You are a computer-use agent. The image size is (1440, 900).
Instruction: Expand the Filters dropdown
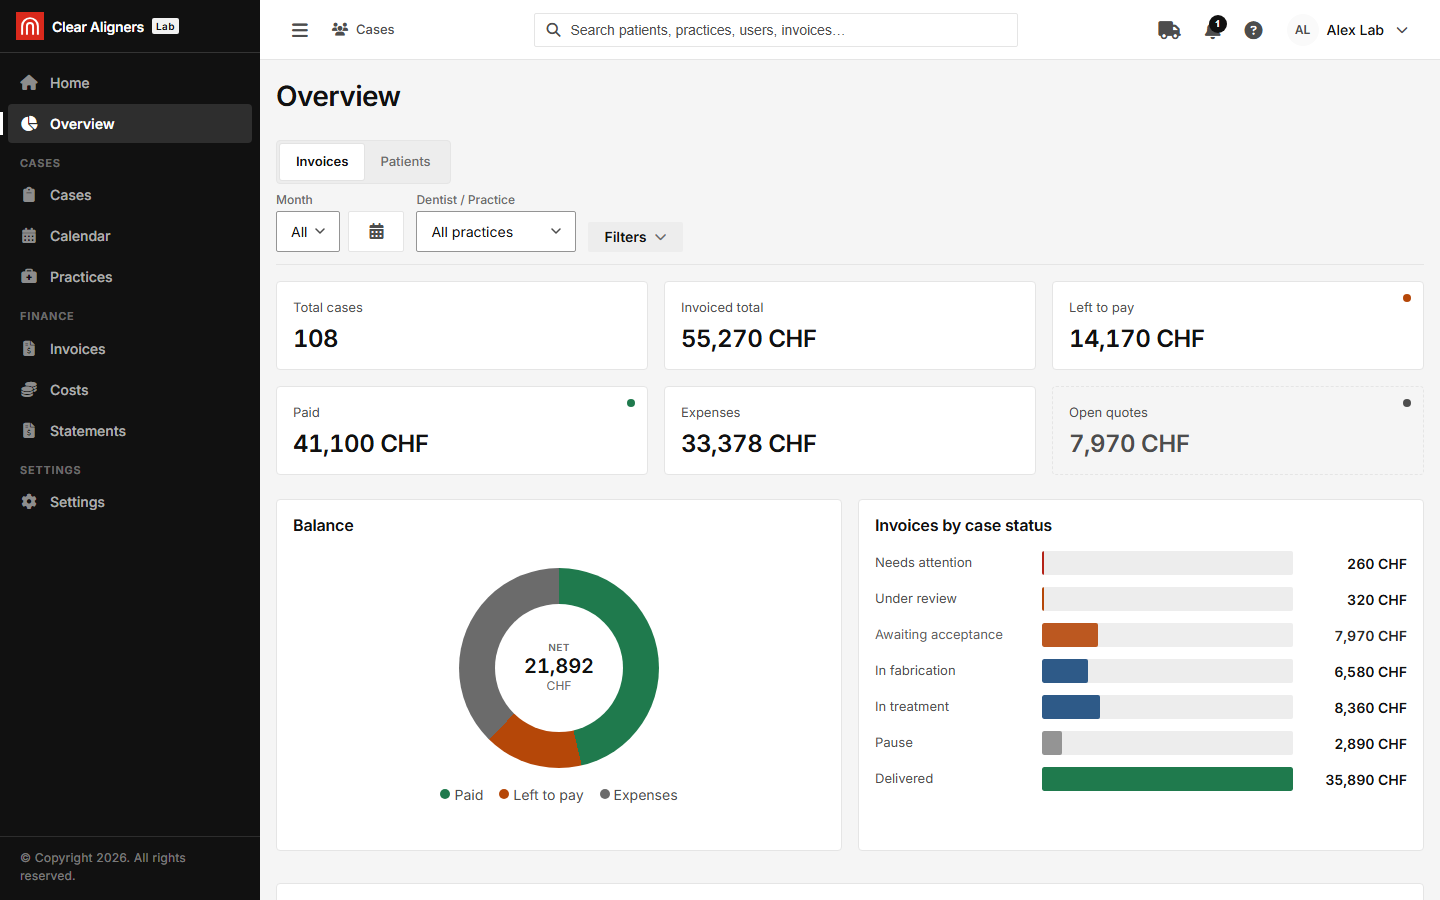(635, 237)
